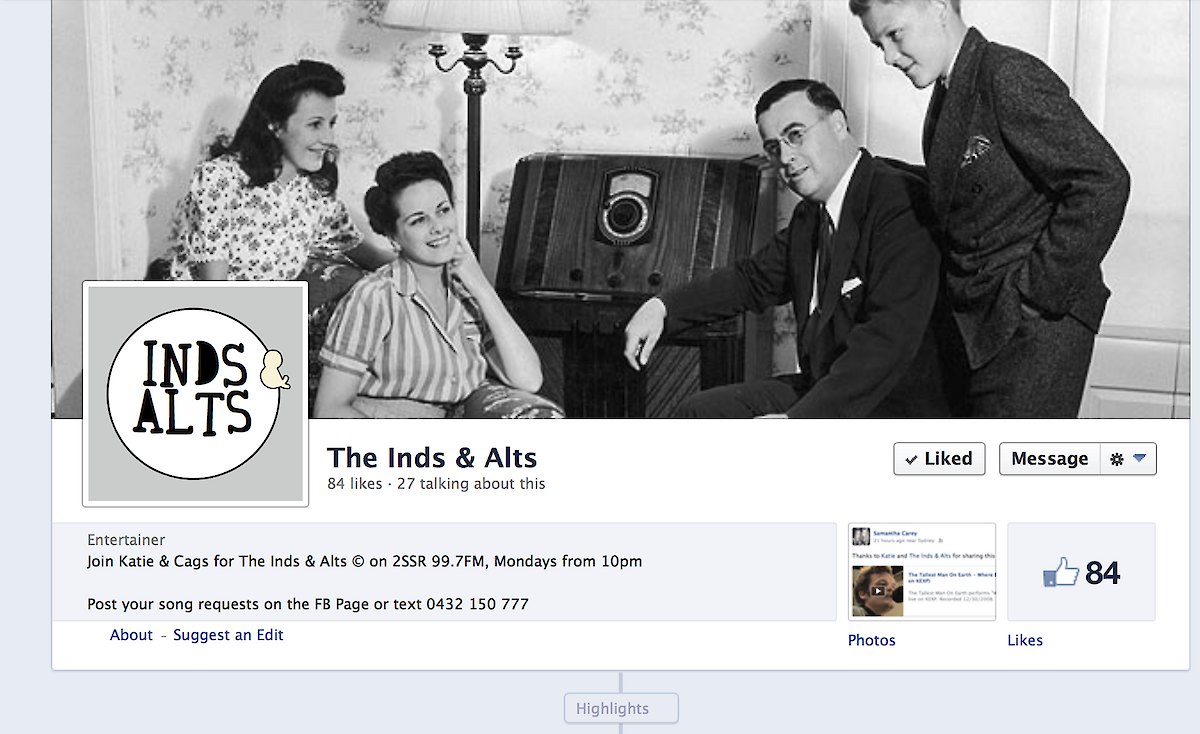
Task: Open the Highlights dropdown on the timeline
Action: coord(621,708)
